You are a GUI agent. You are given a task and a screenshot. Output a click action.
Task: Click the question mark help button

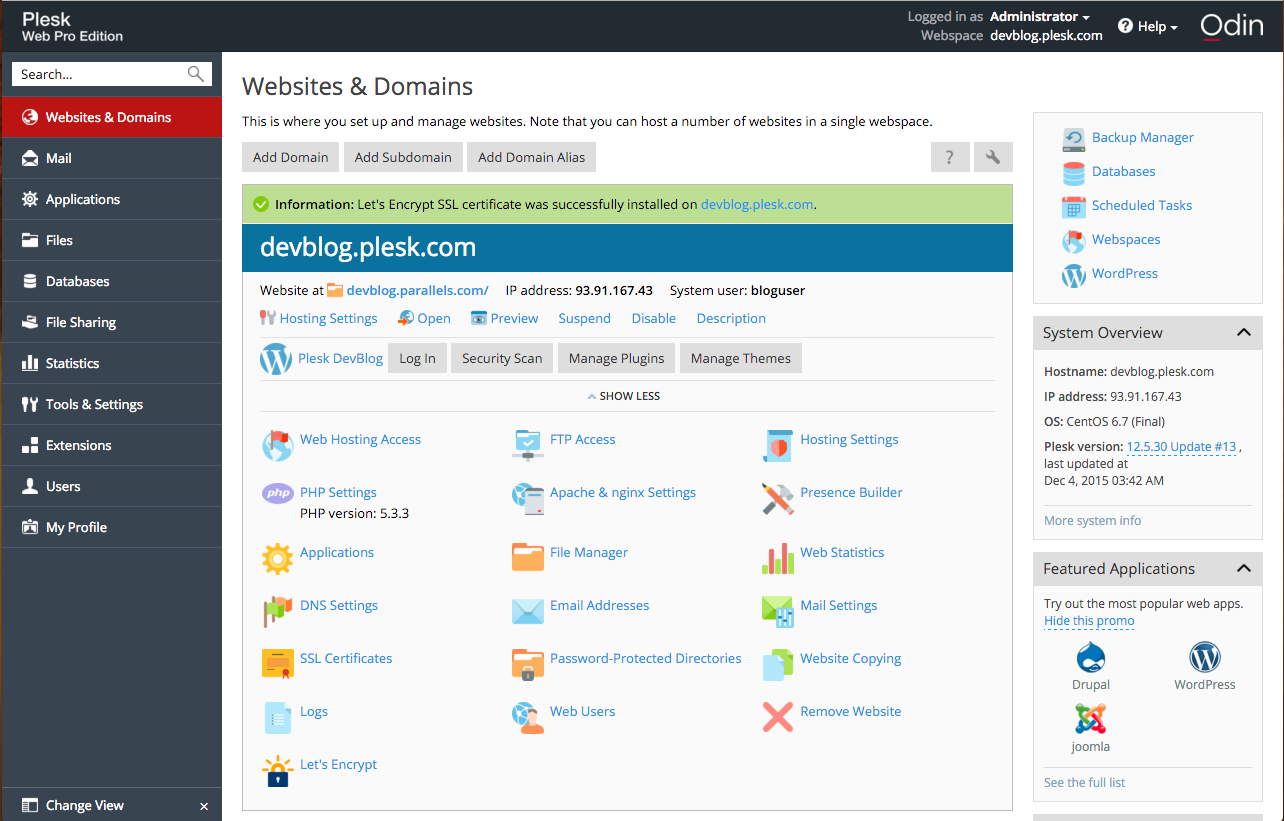(x=950, y=157)
